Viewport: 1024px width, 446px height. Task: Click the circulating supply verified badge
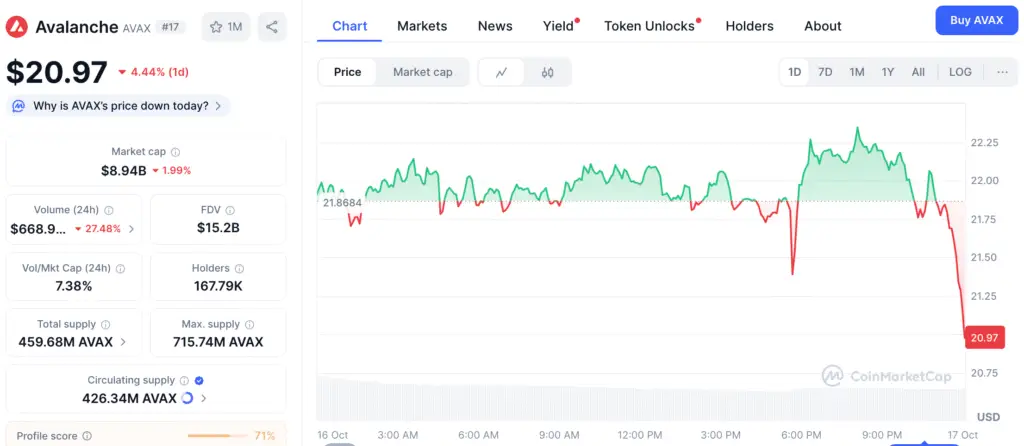pyautogui.click(x=199, y=380)
